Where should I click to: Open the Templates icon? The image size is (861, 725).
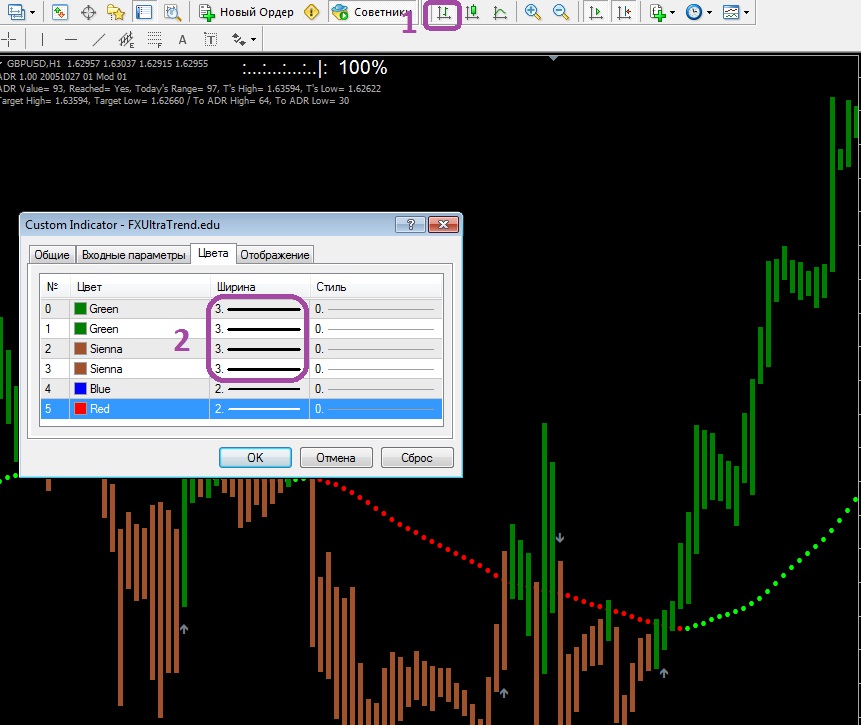point(731,12)
